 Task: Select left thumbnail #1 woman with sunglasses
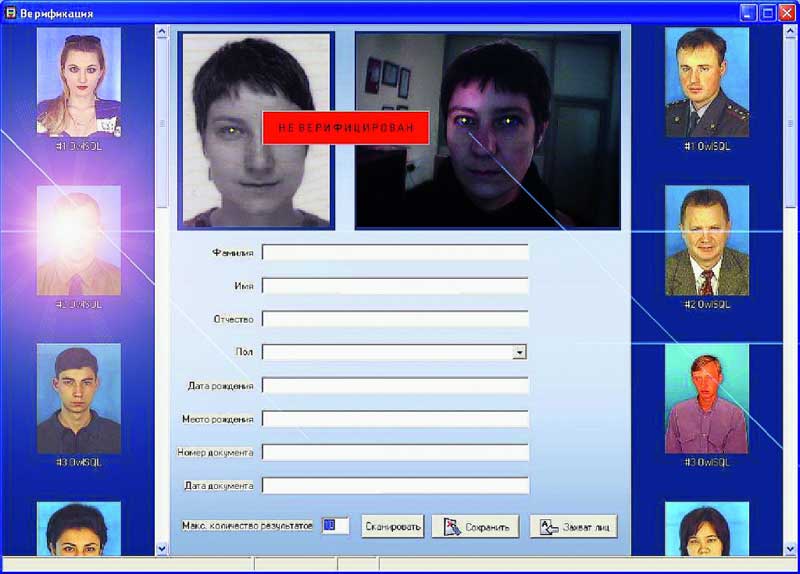79,82
